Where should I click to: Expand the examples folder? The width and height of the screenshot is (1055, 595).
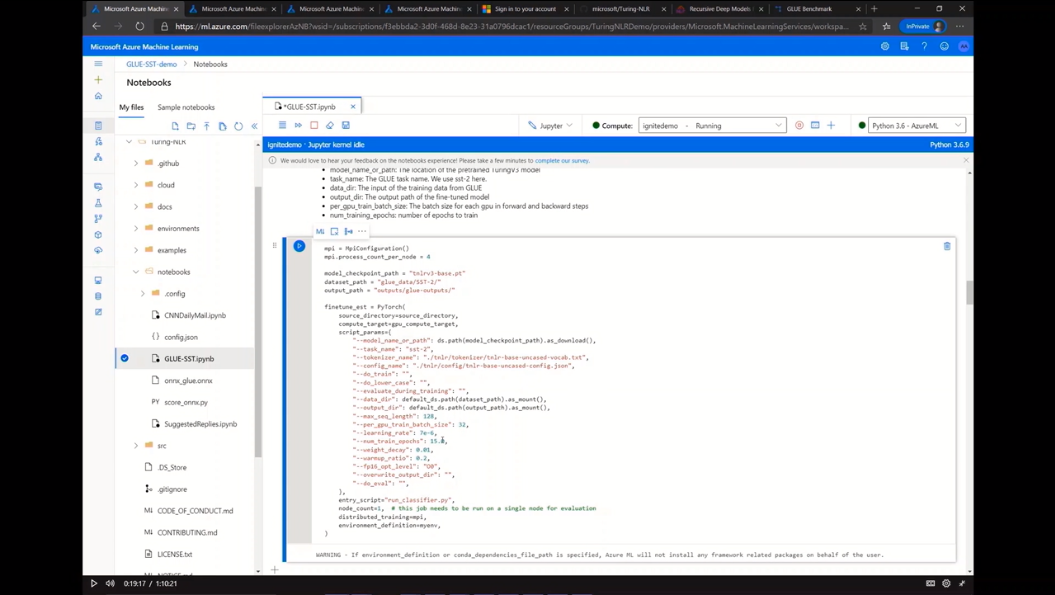point(136,250)
